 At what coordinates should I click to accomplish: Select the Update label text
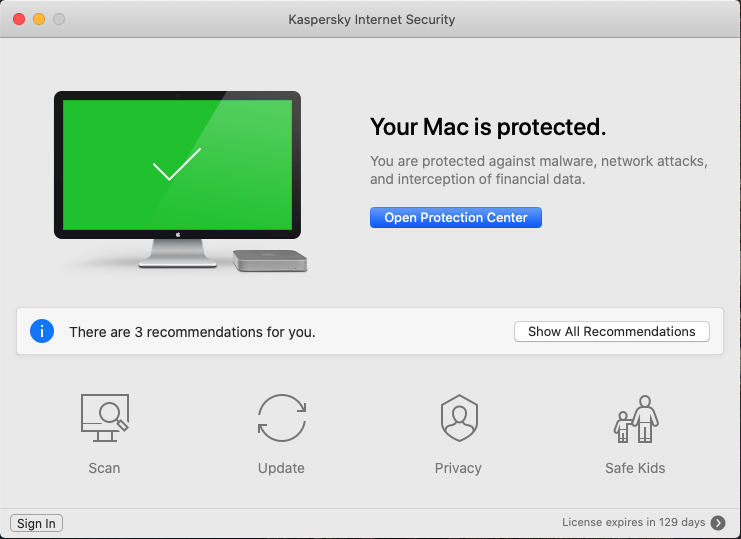pyautogui.click(x=281, y=468)
